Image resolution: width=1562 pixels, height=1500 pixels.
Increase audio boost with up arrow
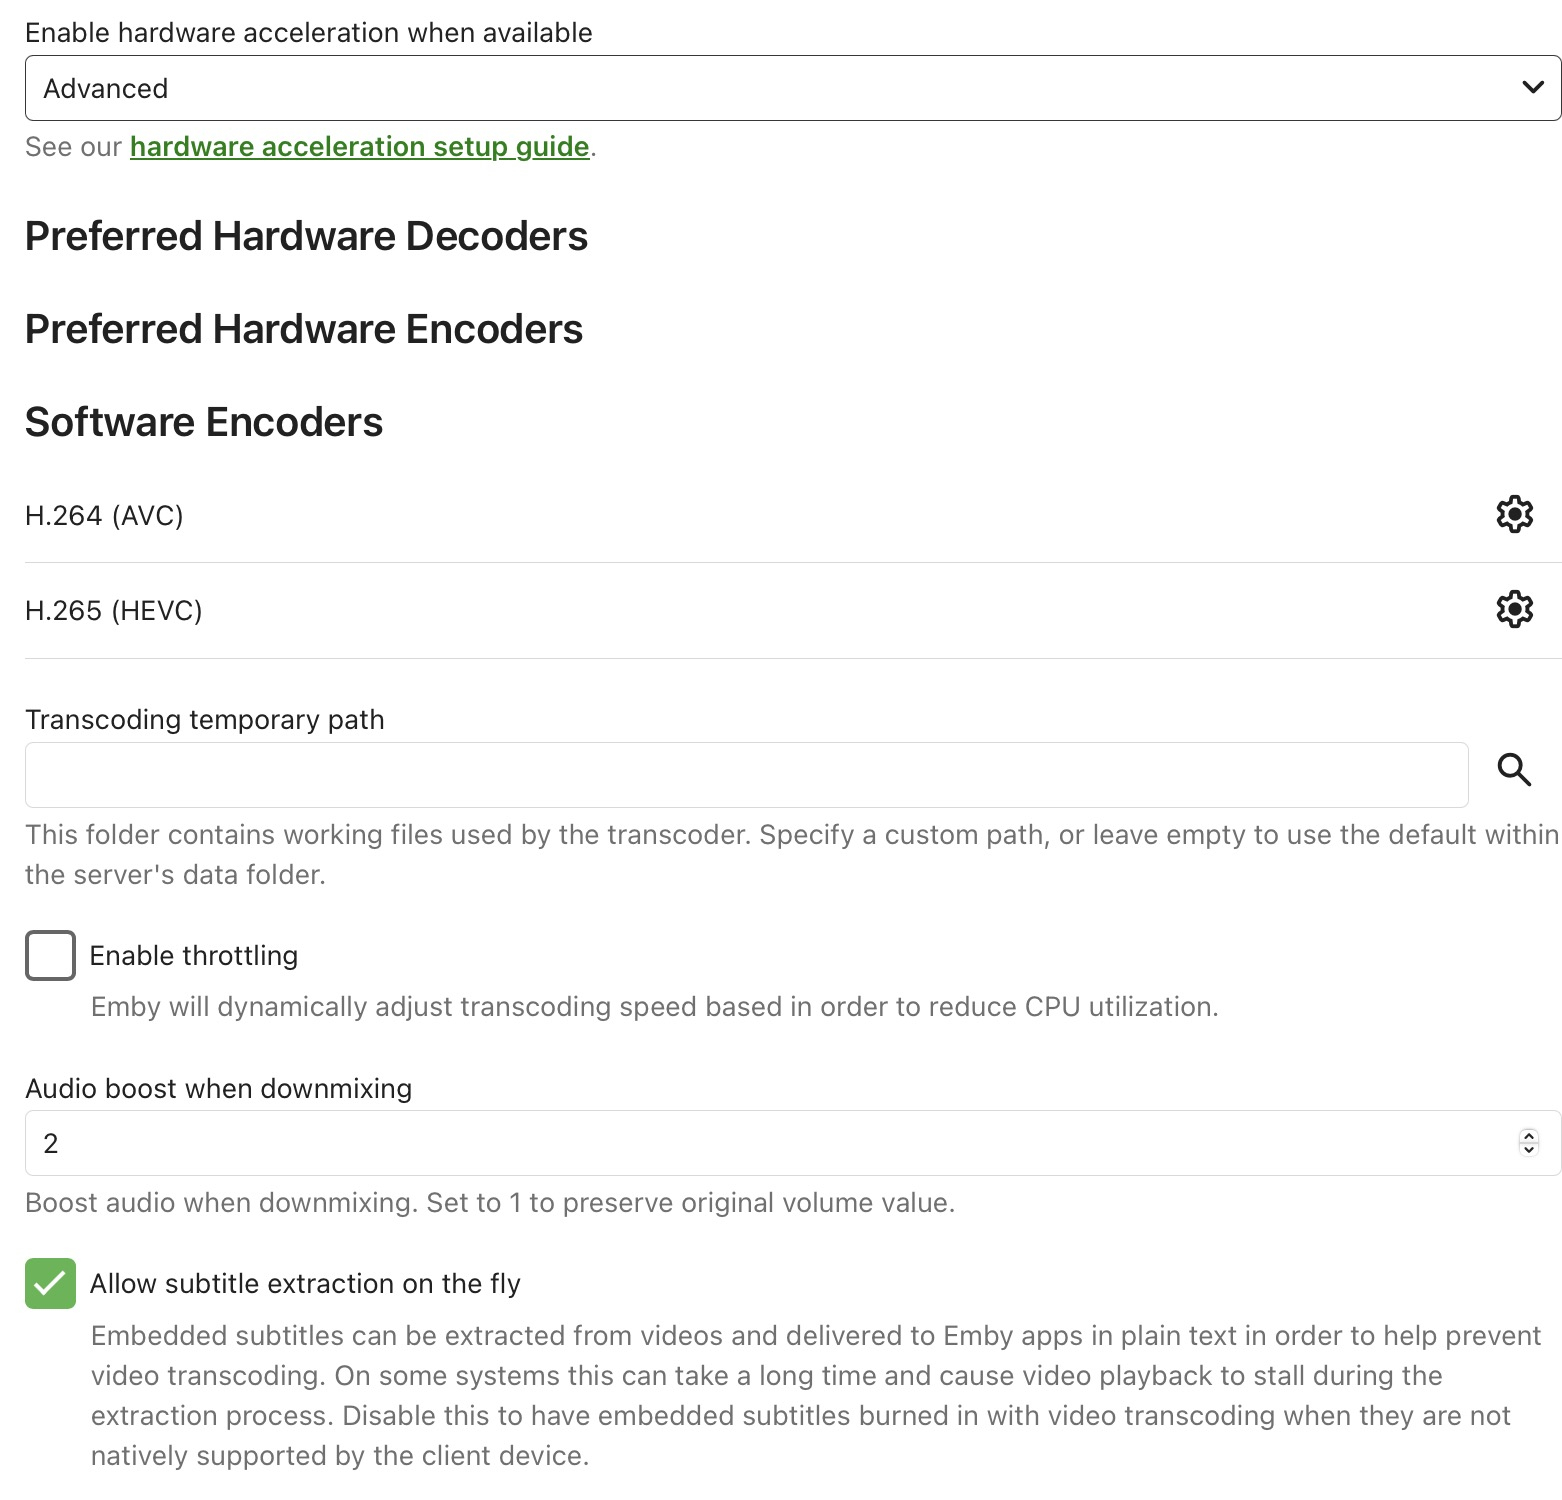coord(1528,1135)
